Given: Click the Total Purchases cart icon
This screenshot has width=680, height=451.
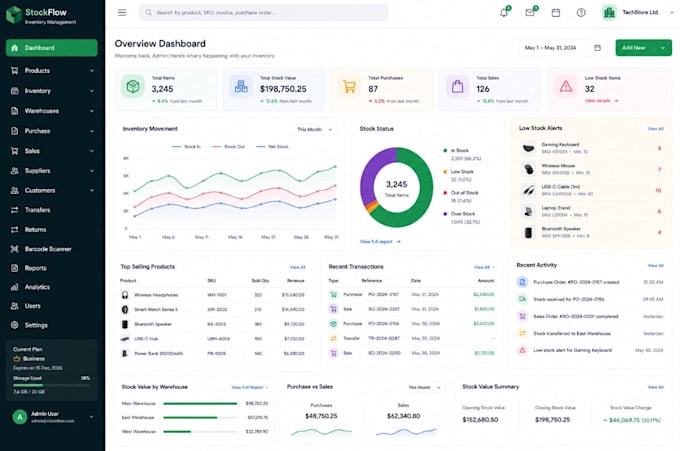Looking at the screenshot, I should tap(349, 86).
